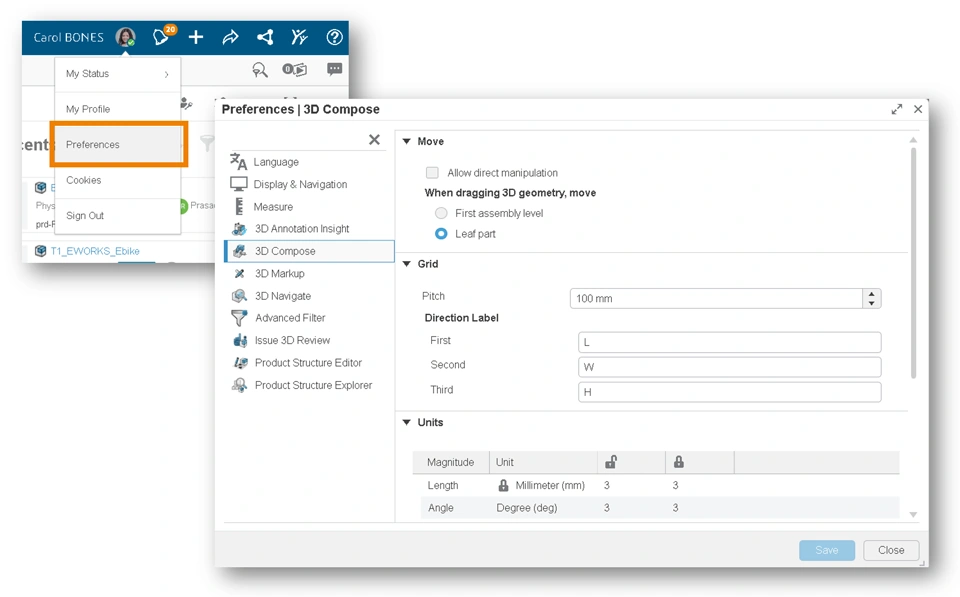Select Advanced Filter preferences category
Image resolution: width=960 pixels, height=597 pixels.
click(310, 318)
